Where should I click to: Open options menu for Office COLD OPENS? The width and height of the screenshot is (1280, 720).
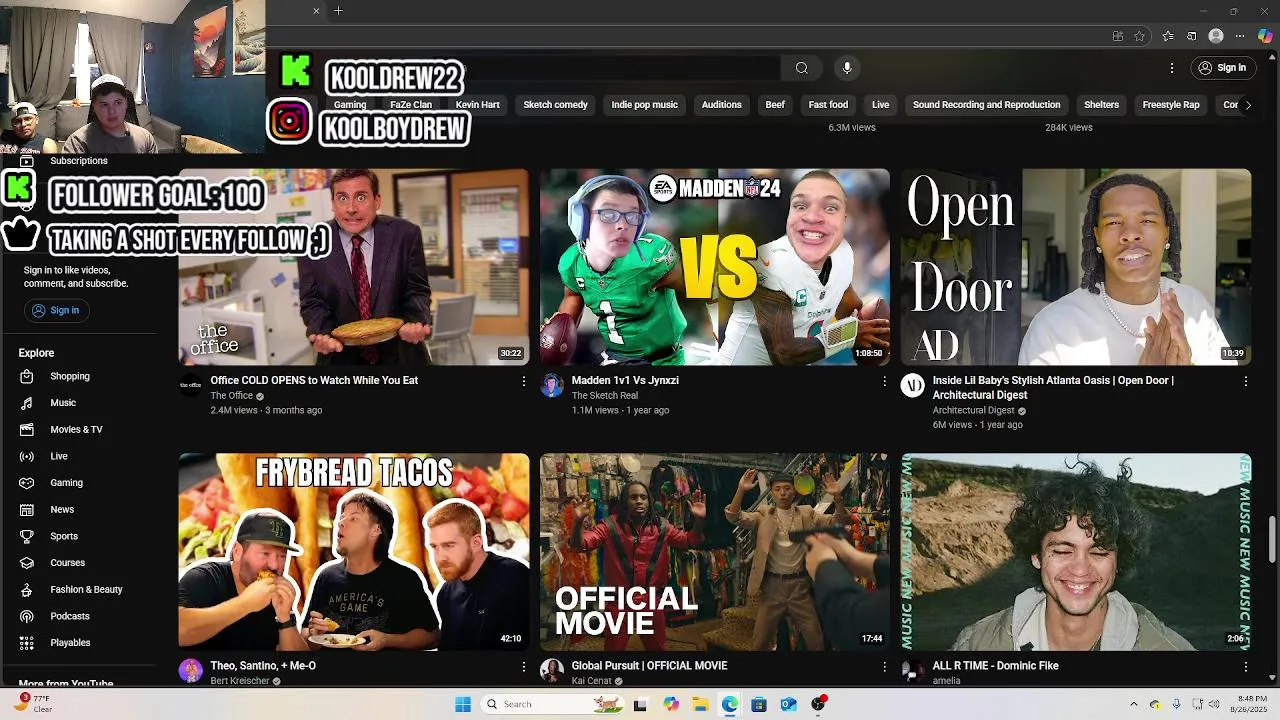click(523, 381)
